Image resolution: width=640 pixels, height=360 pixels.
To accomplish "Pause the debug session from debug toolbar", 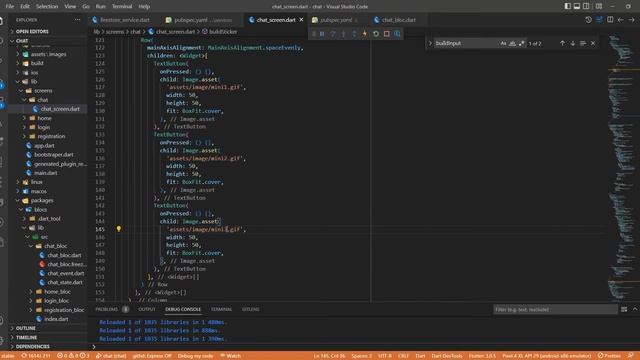I will click(322, 34).
